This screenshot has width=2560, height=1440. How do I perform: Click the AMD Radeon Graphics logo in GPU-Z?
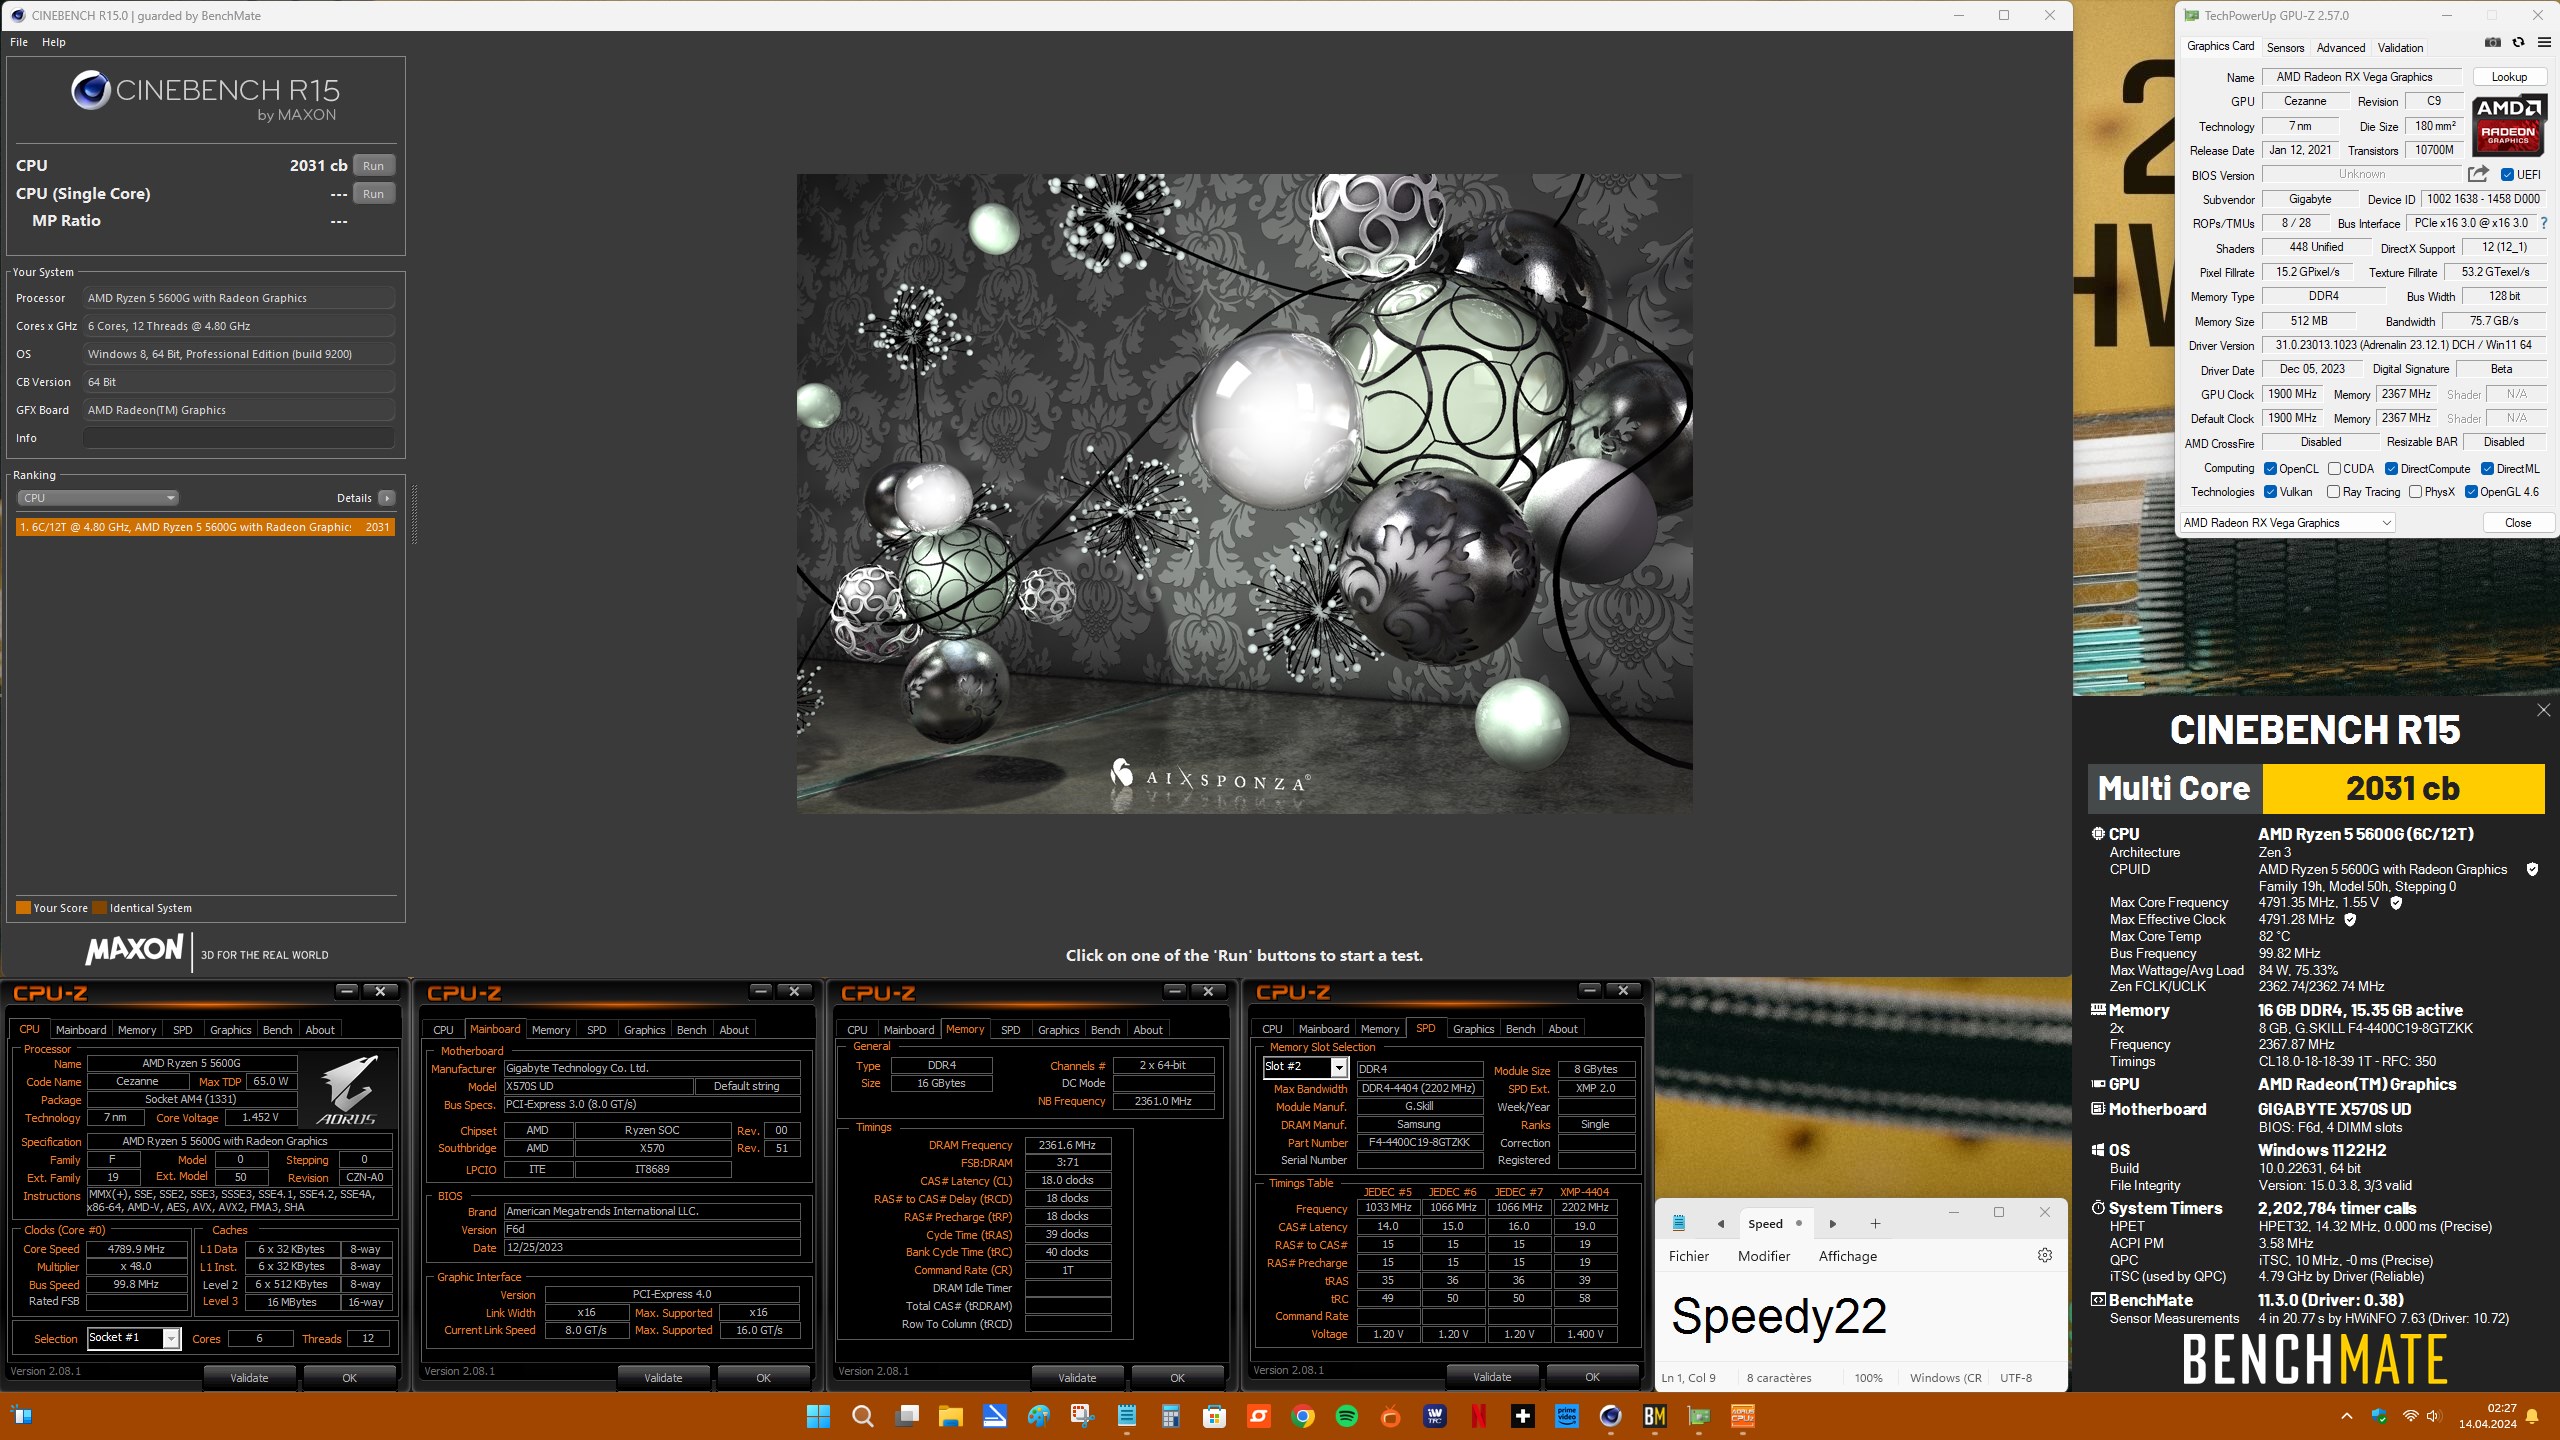(2508, 126)
